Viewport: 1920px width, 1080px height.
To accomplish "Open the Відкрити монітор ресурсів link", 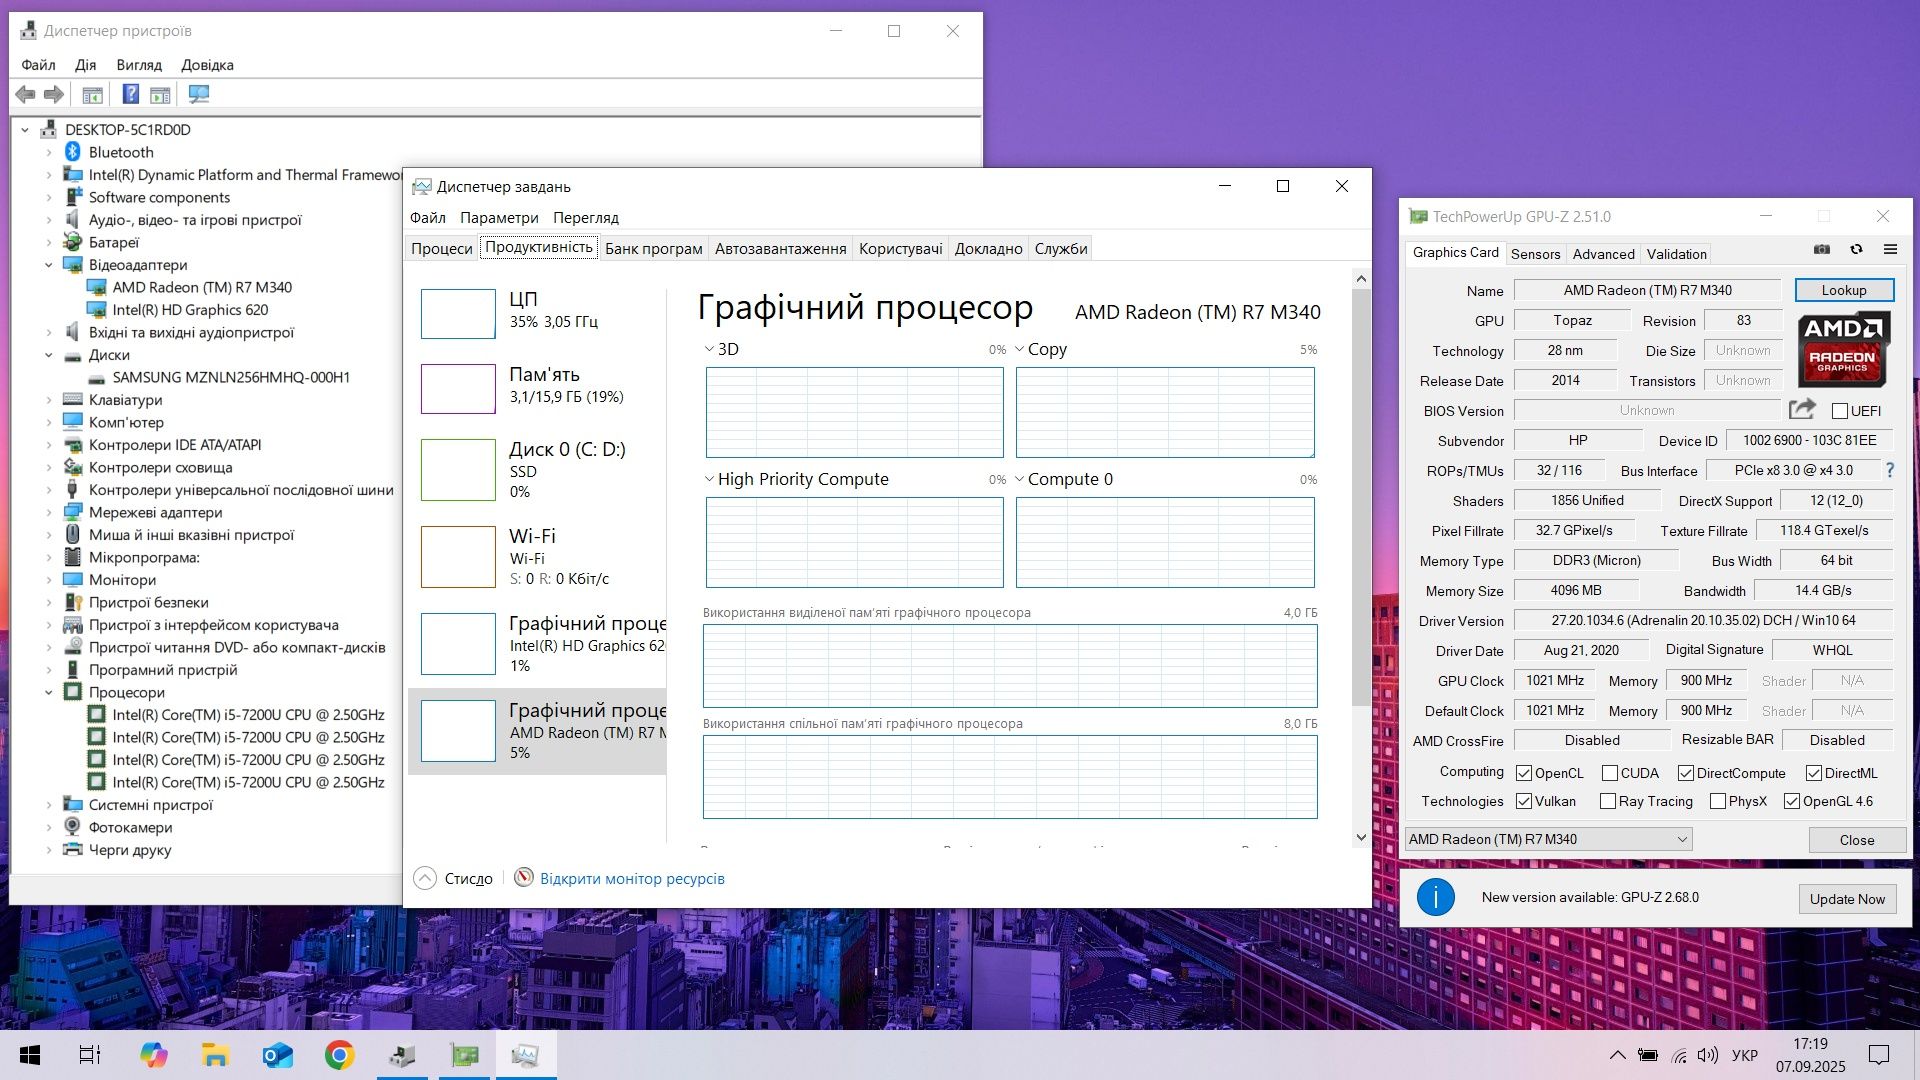I will [632, 878].
